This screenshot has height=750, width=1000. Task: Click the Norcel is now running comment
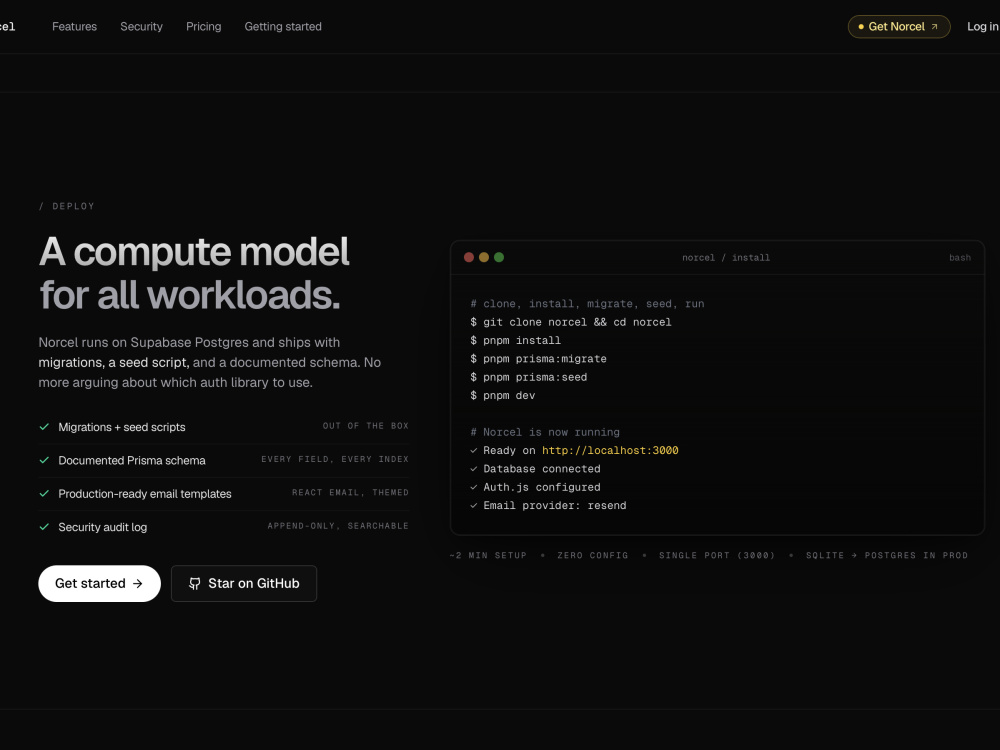(545, 432)
